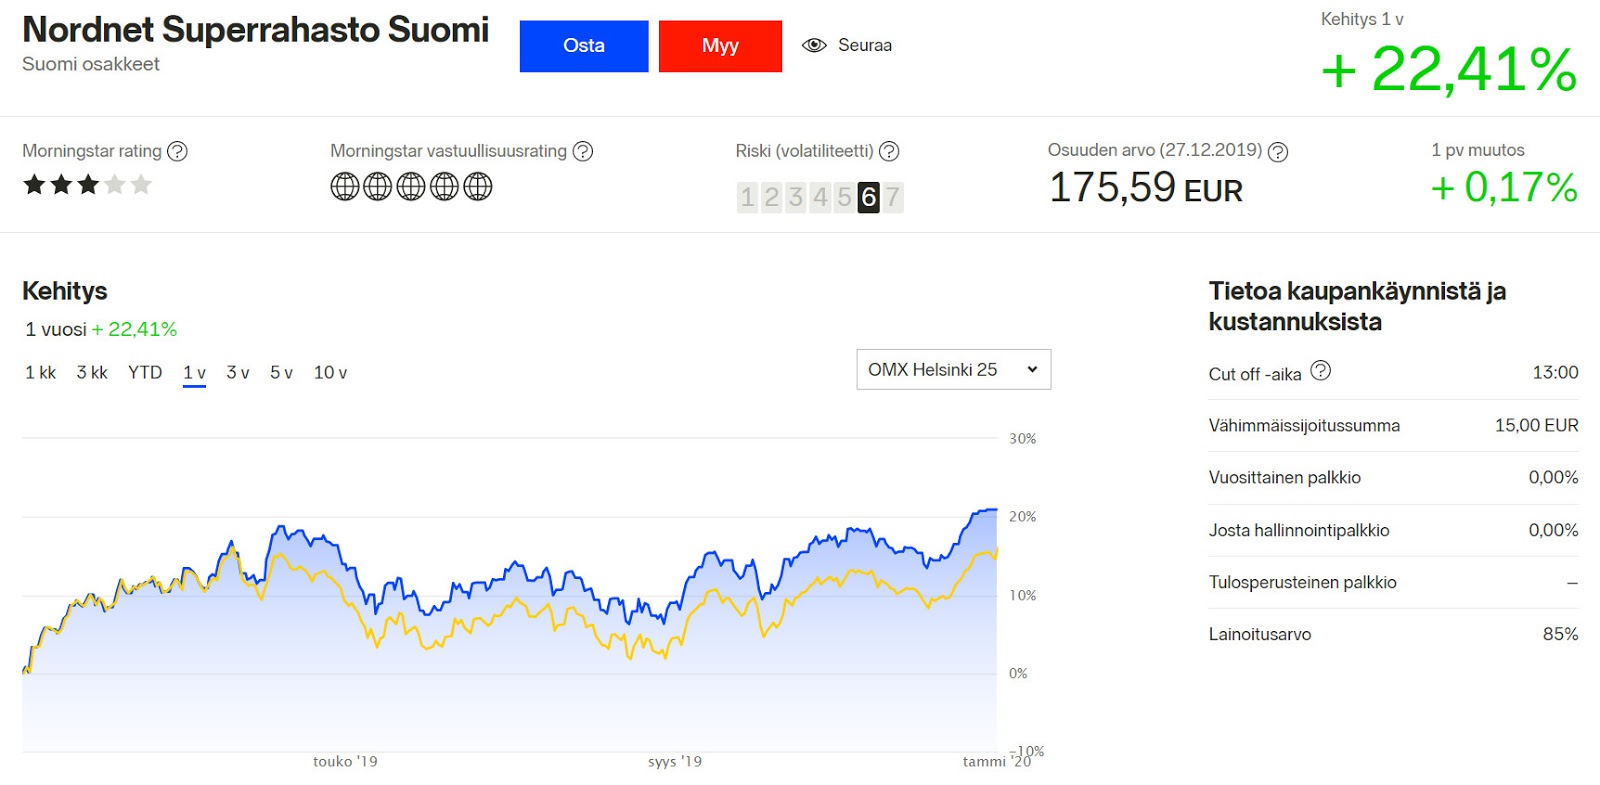Click the Lainoitusarvo row label
Image resolution: width=1600 pixels, height=785 pixels.
1259,634
